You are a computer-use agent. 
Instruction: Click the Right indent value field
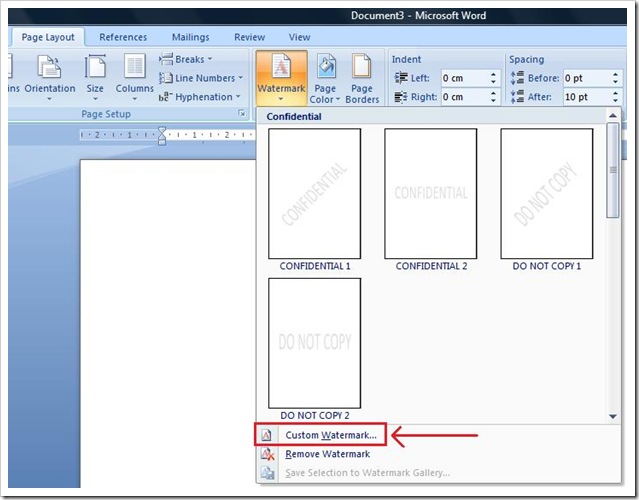pos(465,97)
